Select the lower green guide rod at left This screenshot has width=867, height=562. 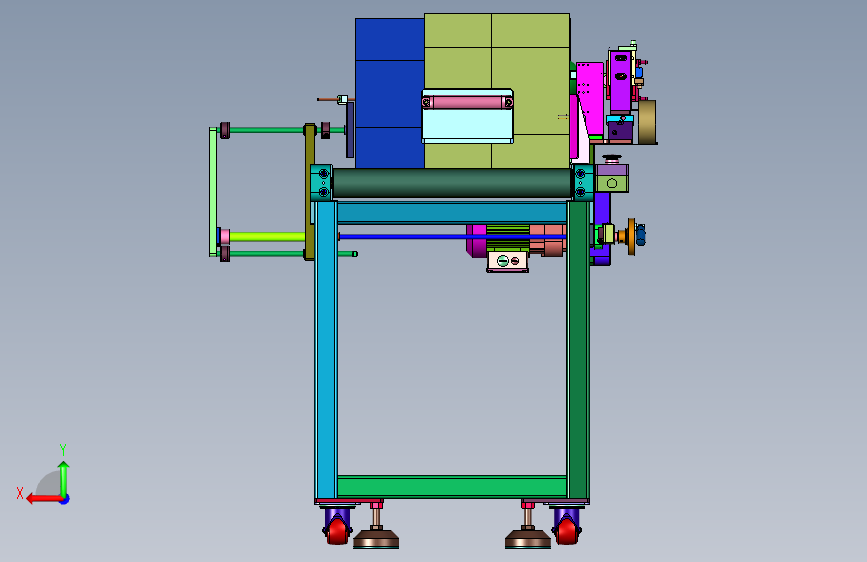click(267, 254)
